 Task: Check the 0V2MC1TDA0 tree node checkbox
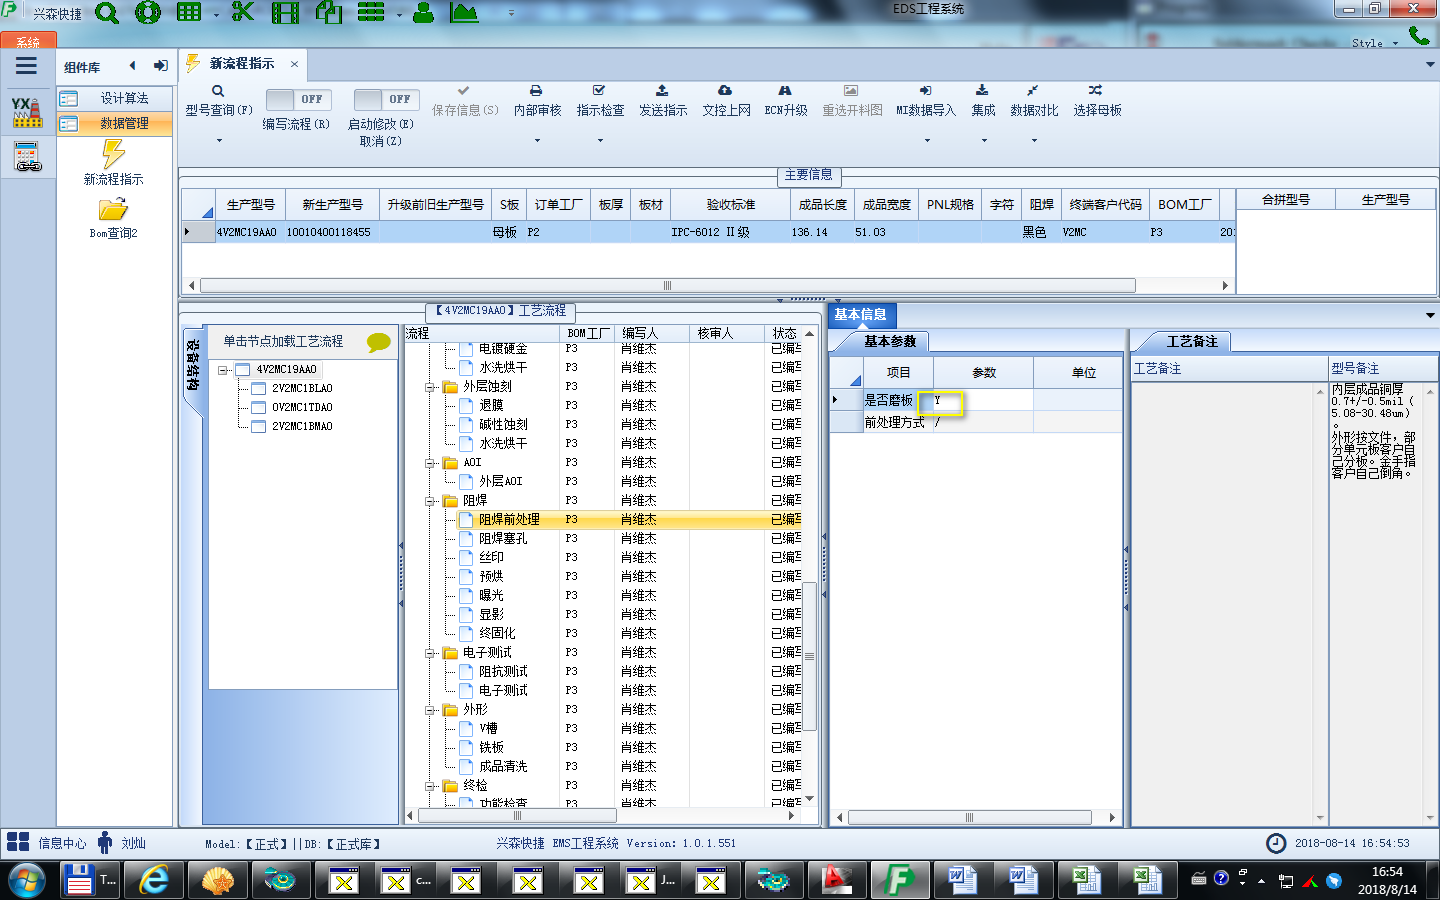(258, 407)
